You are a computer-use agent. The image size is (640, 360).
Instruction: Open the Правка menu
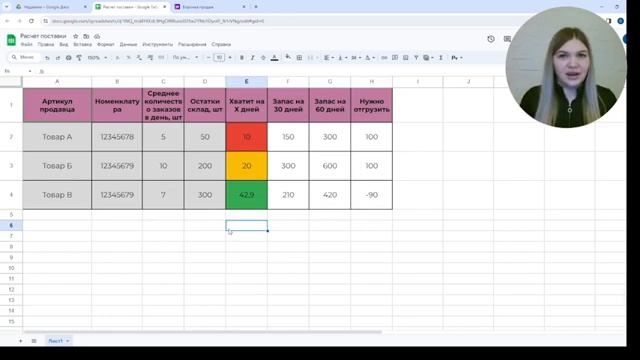[46, 44]
